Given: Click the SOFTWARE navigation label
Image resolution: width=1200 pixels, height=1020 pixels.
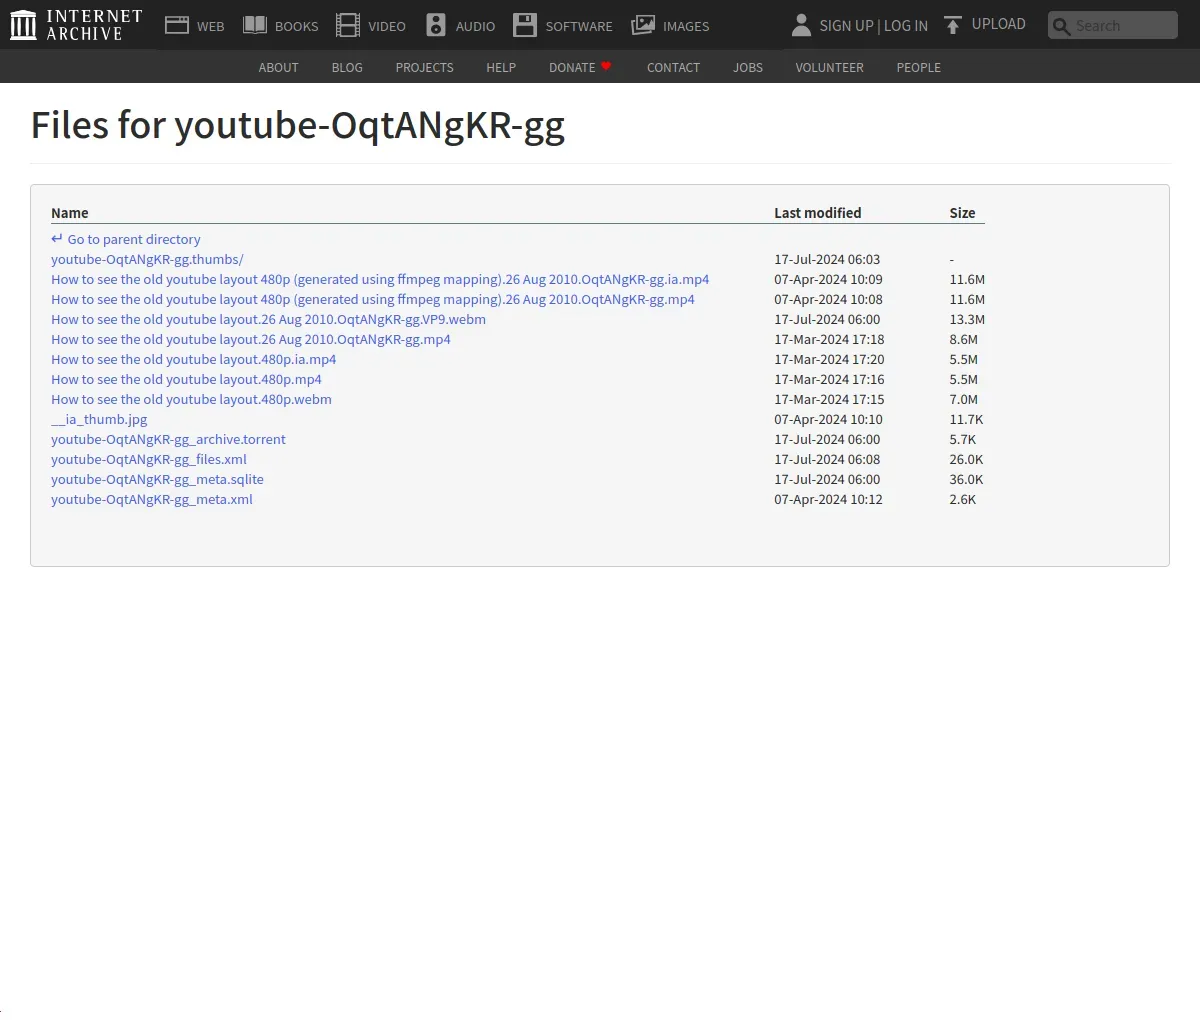Looking at the screenshot, I should click(x=579, y=26).
